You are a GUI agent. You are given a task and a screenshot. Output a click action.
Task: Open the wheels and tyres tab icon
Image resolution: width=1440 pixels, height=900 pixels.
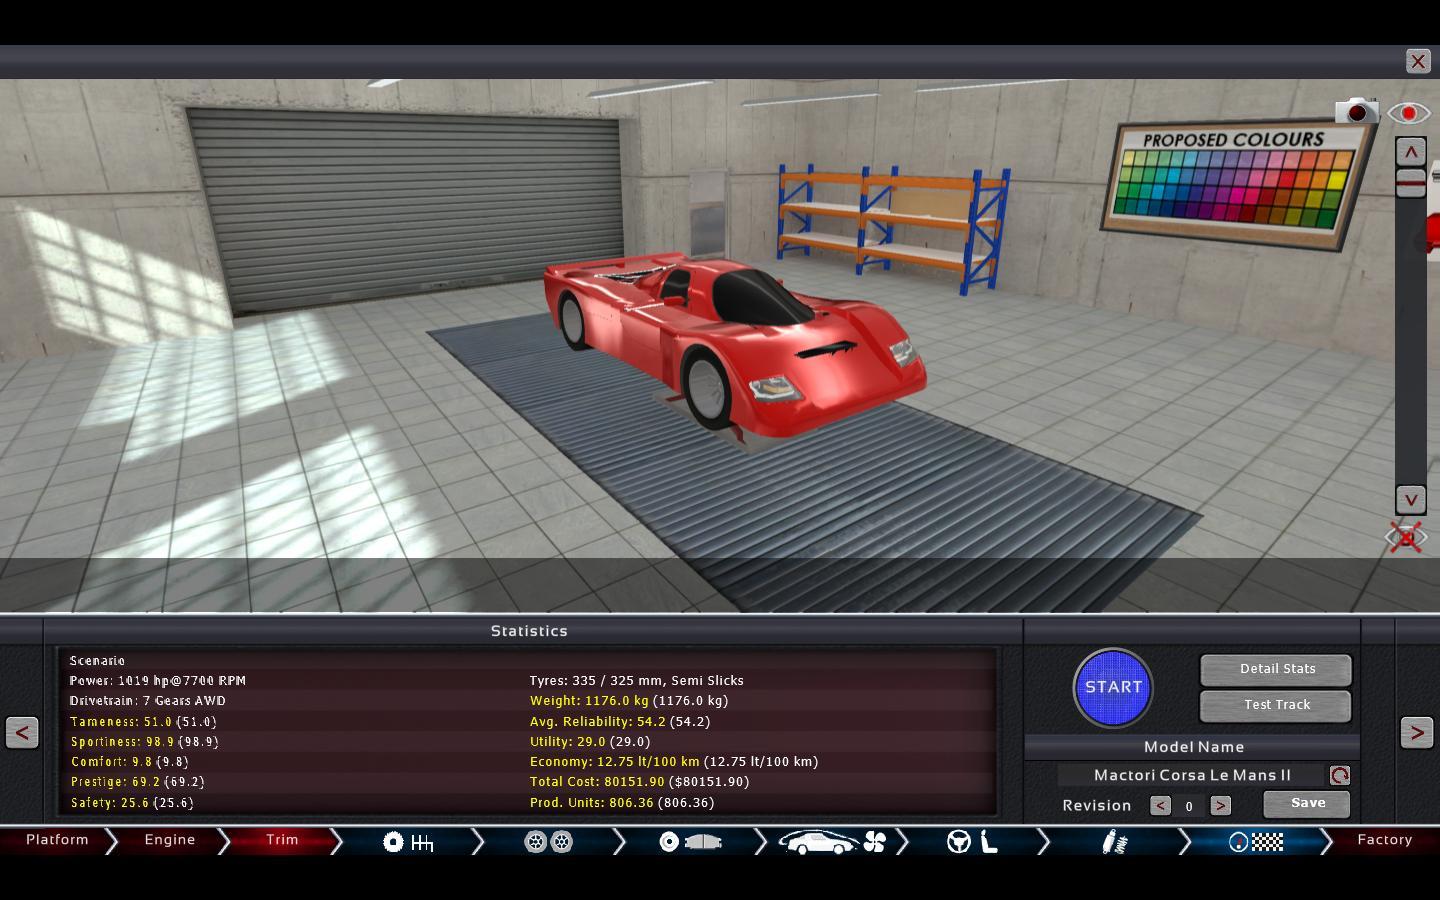point(548,842)
